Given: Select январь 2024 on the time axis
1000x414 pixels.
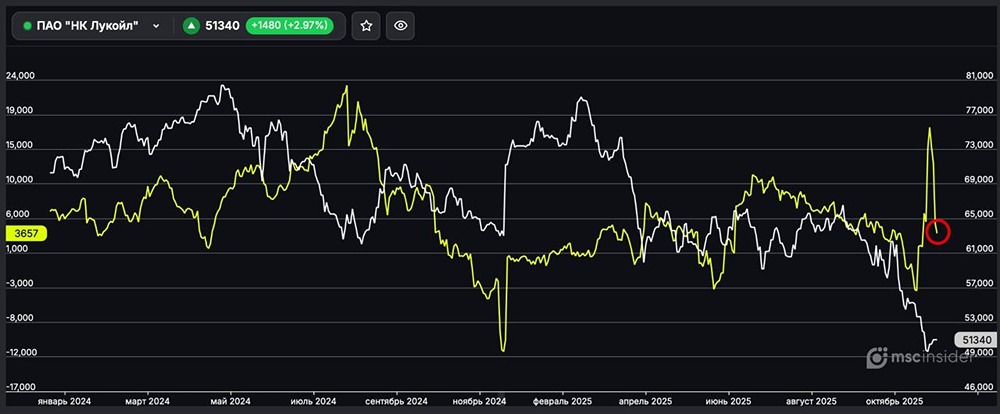Looking at the screenshot, I should tap(64, 402).
